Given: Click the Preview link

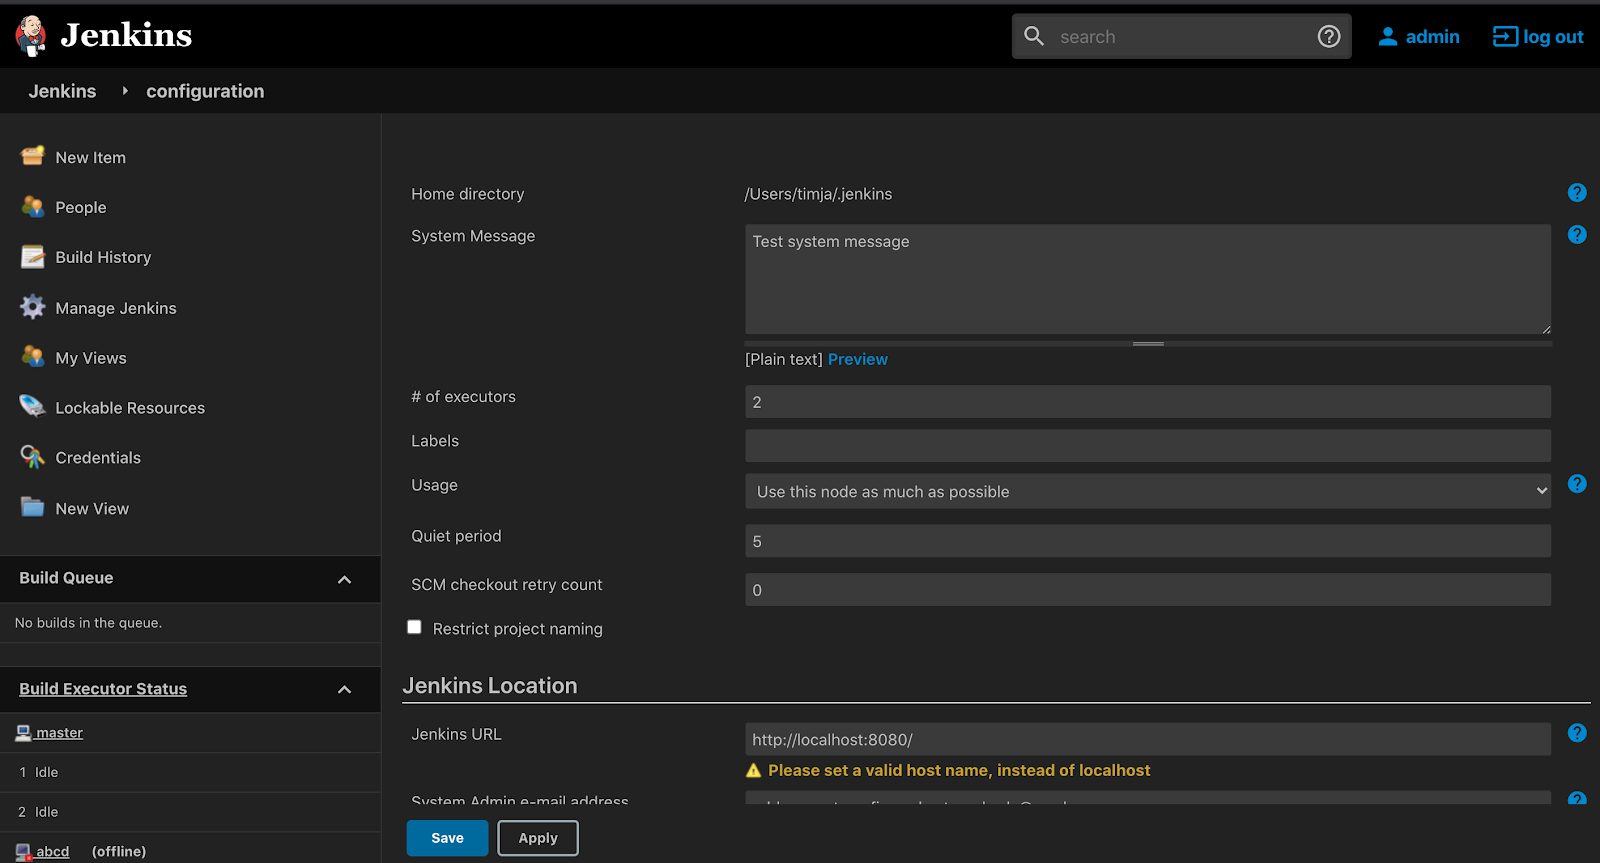Looking at the screenshot, I should point(858,359).
